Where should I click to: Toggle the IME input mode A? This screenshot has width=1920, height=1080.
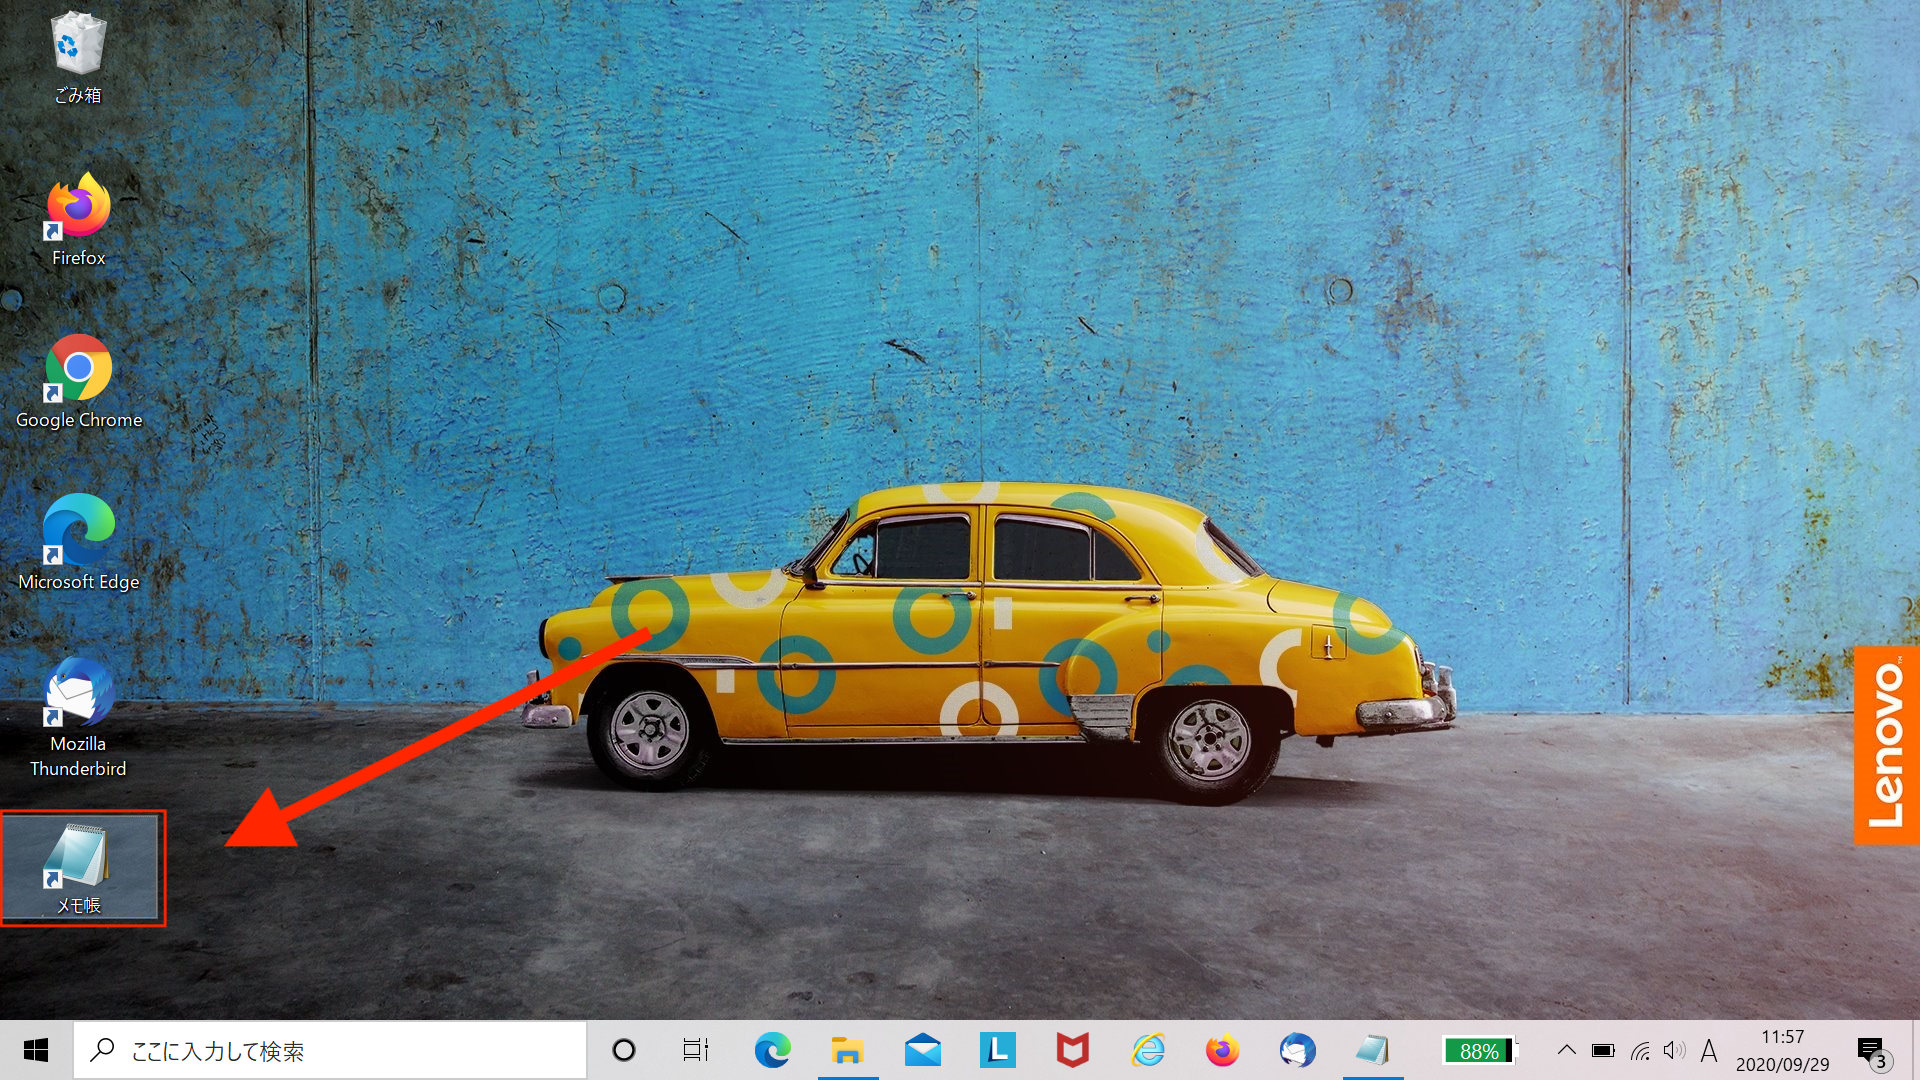pyautogui.click(x=1708, y=1050)
